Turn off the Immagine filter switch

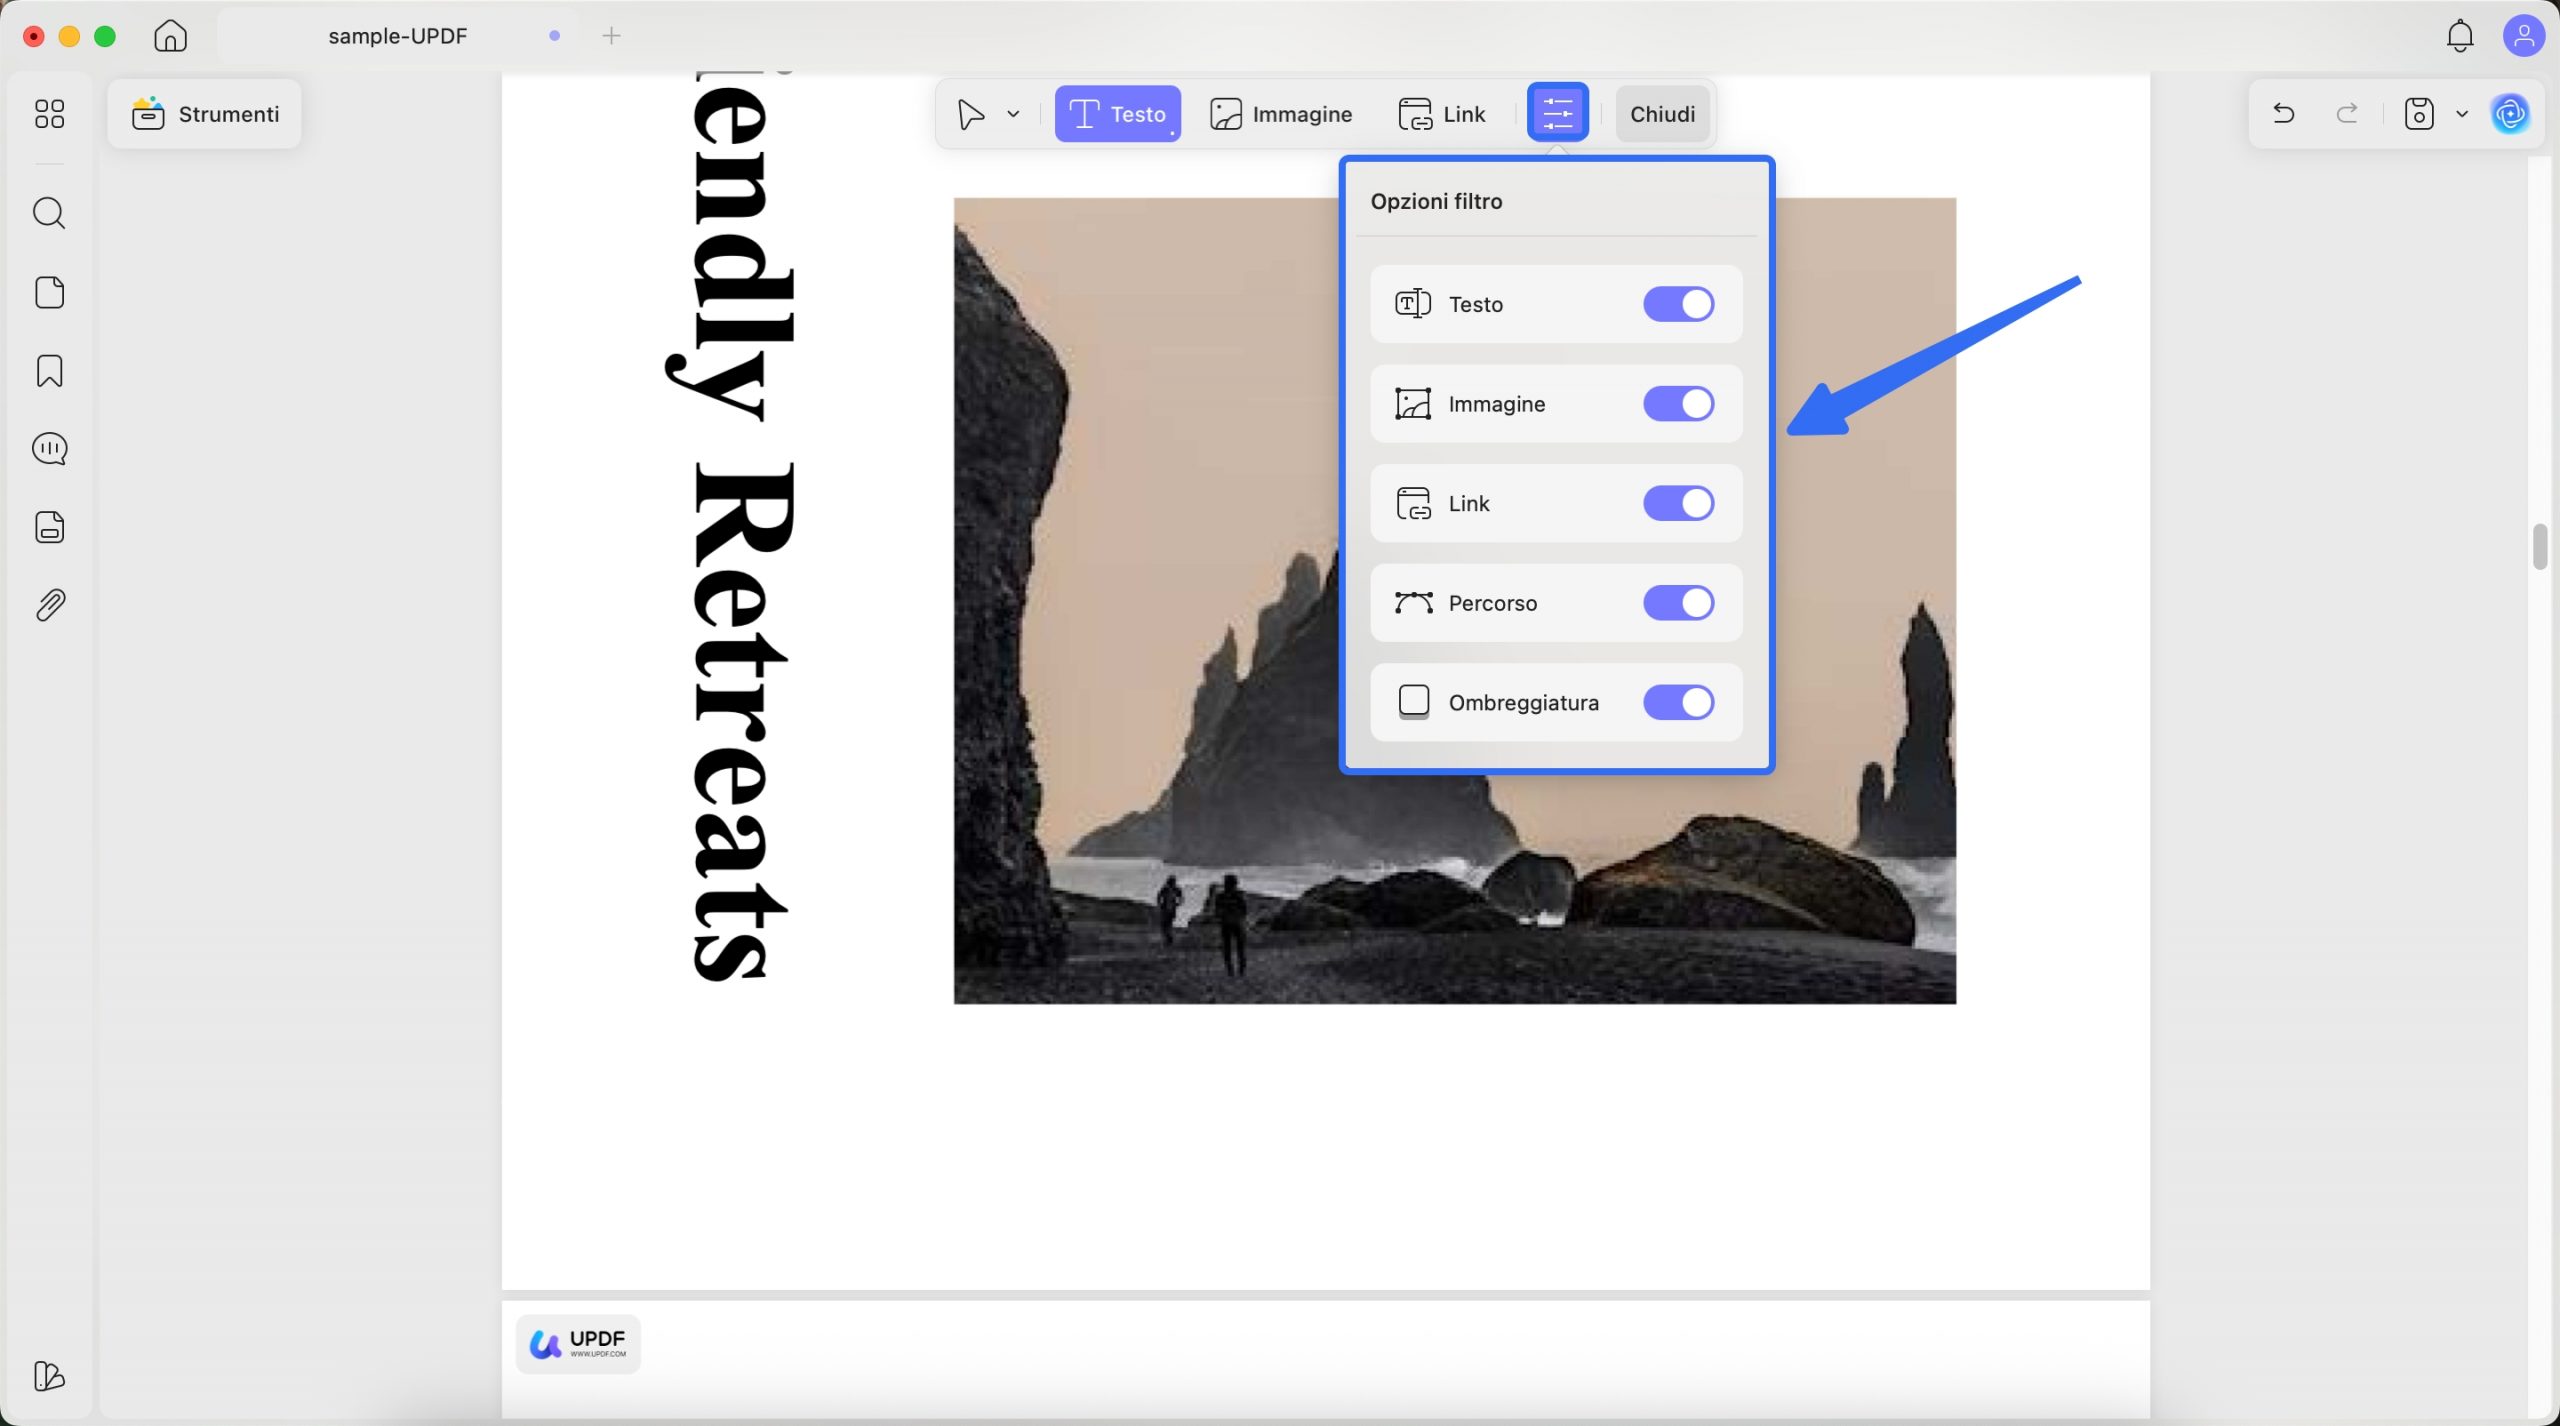(x=1678, y=403)
